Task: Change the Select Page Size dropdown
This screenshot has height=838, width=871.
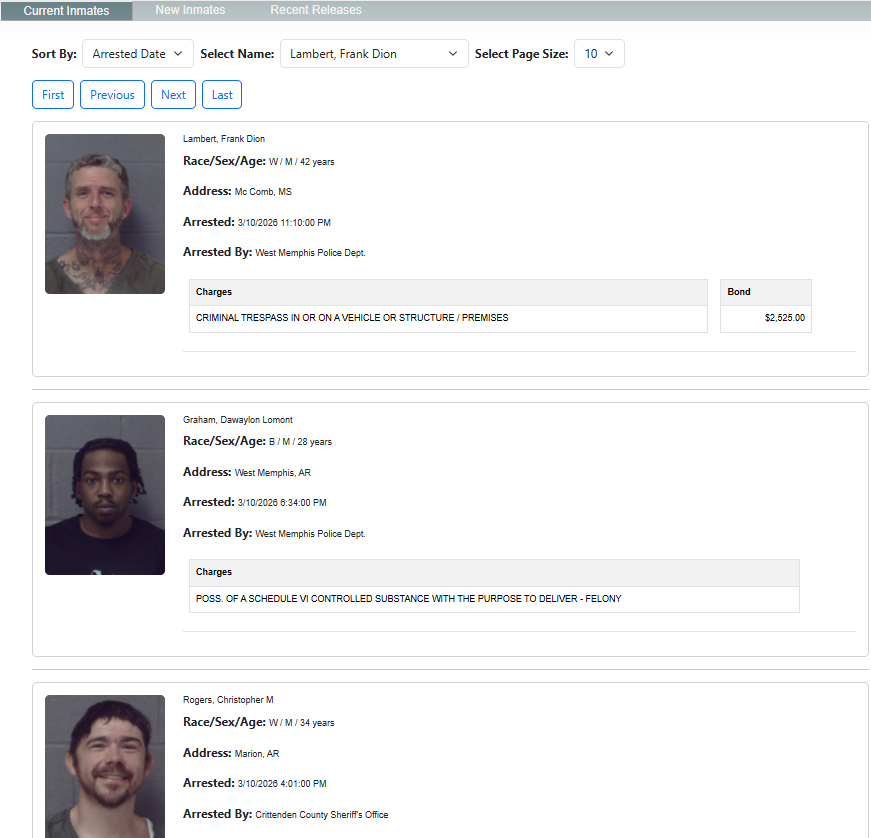Action: [x=599, y=54]
